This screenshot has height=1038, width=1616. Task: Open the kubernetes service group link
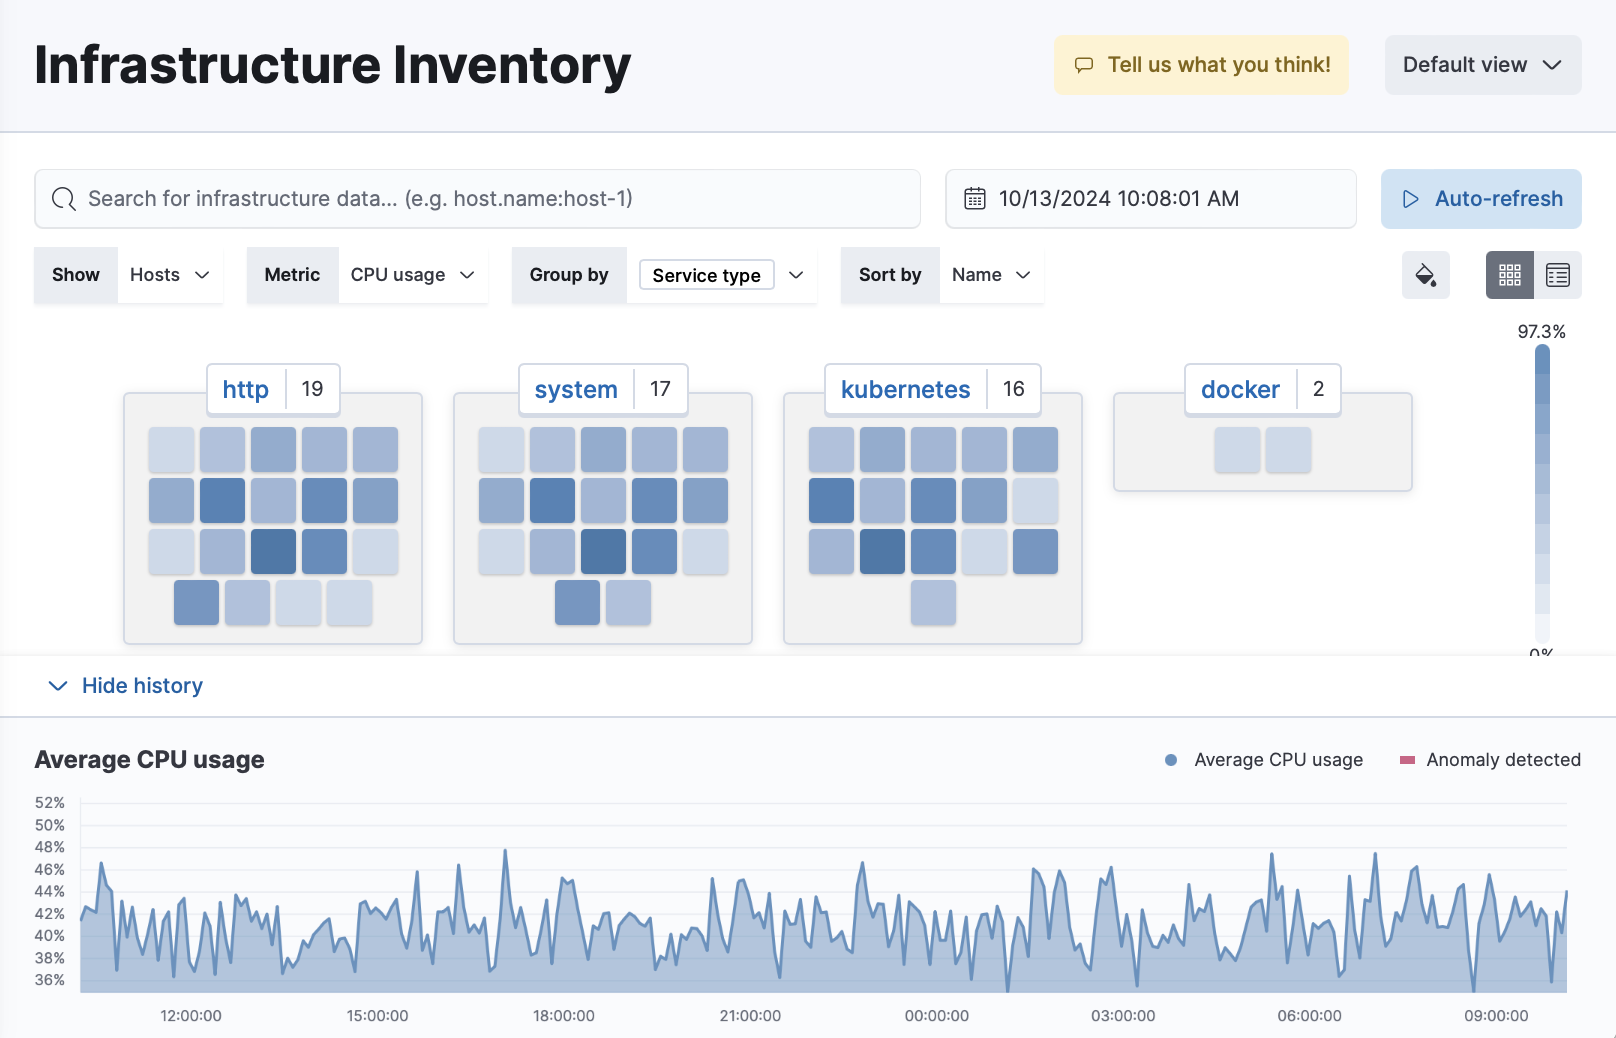coord(904,390)
